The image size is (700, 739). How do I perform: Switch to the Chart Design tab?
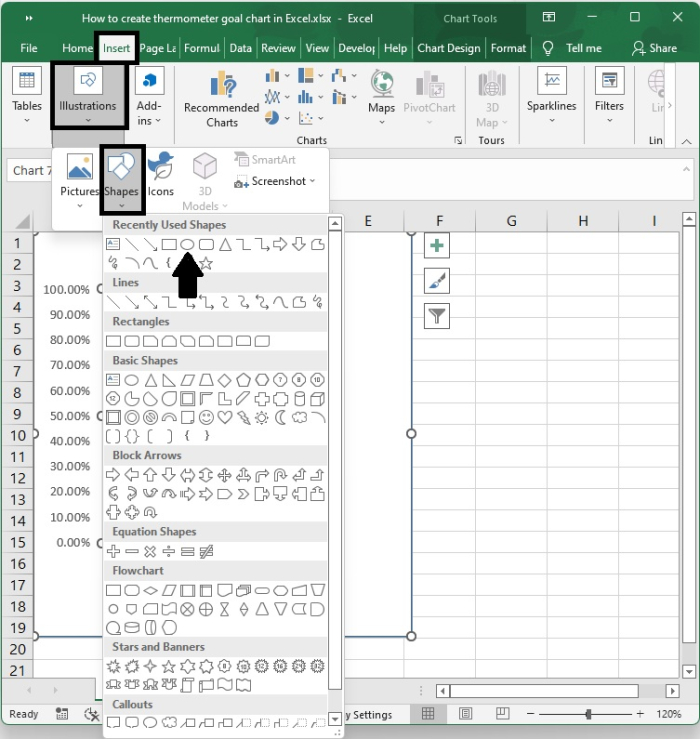(x=449, y=48)
